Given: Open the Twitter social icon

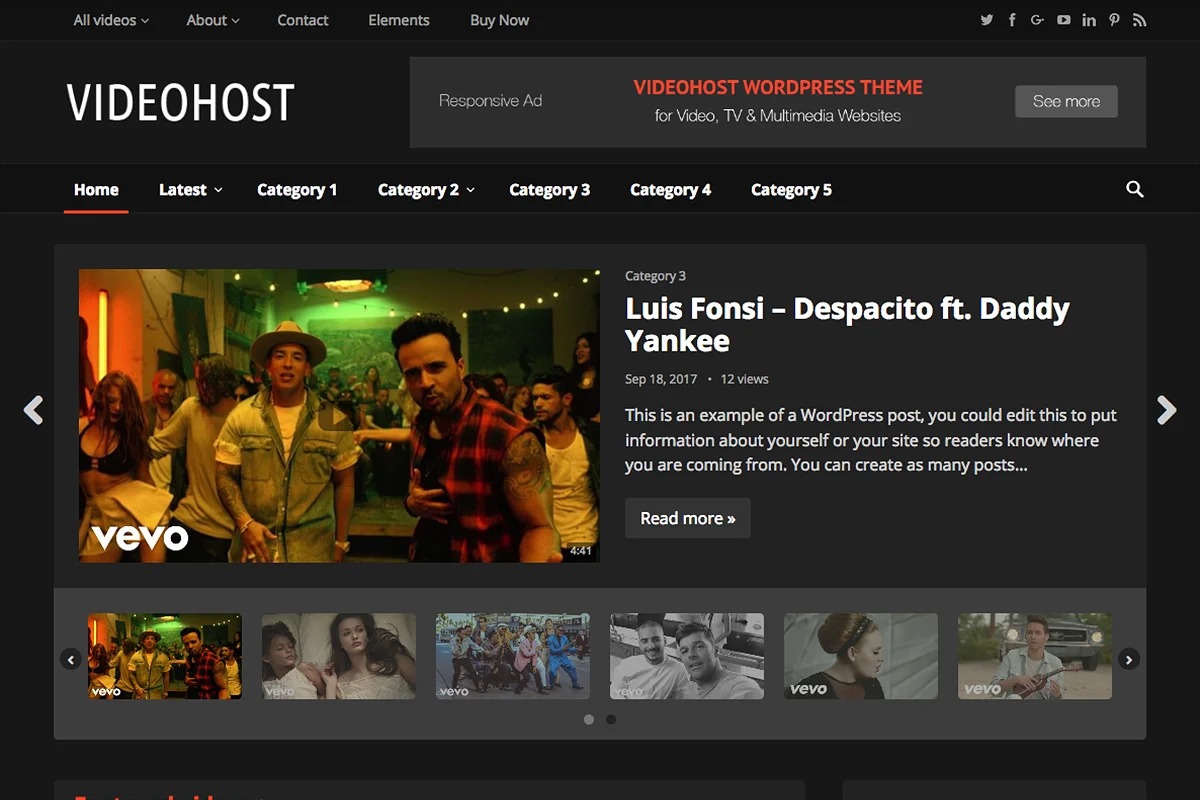Looking at the screenshot, I should point(987,20).
